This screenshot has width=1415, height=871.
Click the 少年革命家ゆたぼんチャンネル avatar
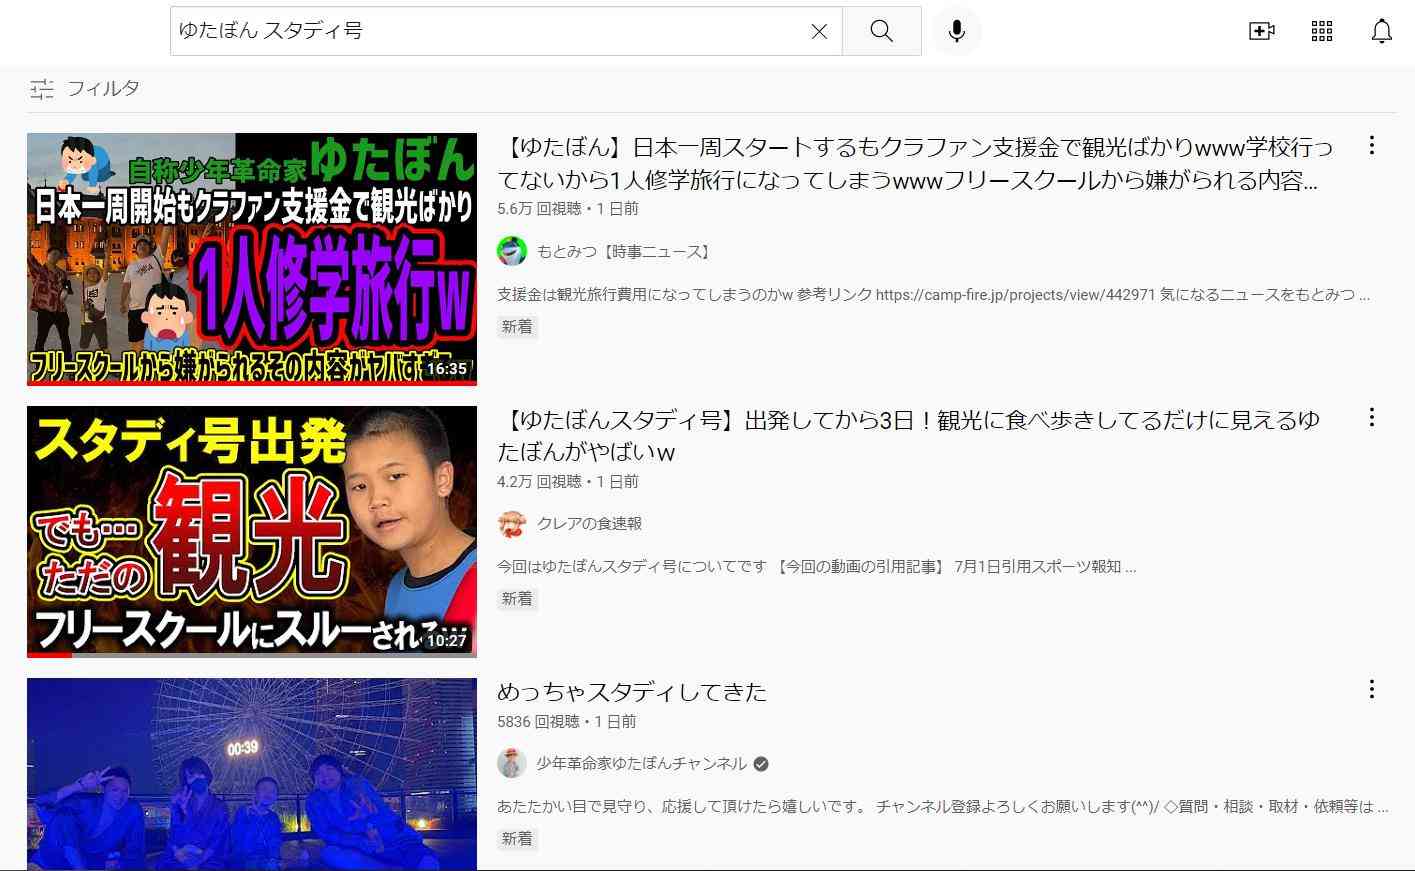(x=512, y=763)
